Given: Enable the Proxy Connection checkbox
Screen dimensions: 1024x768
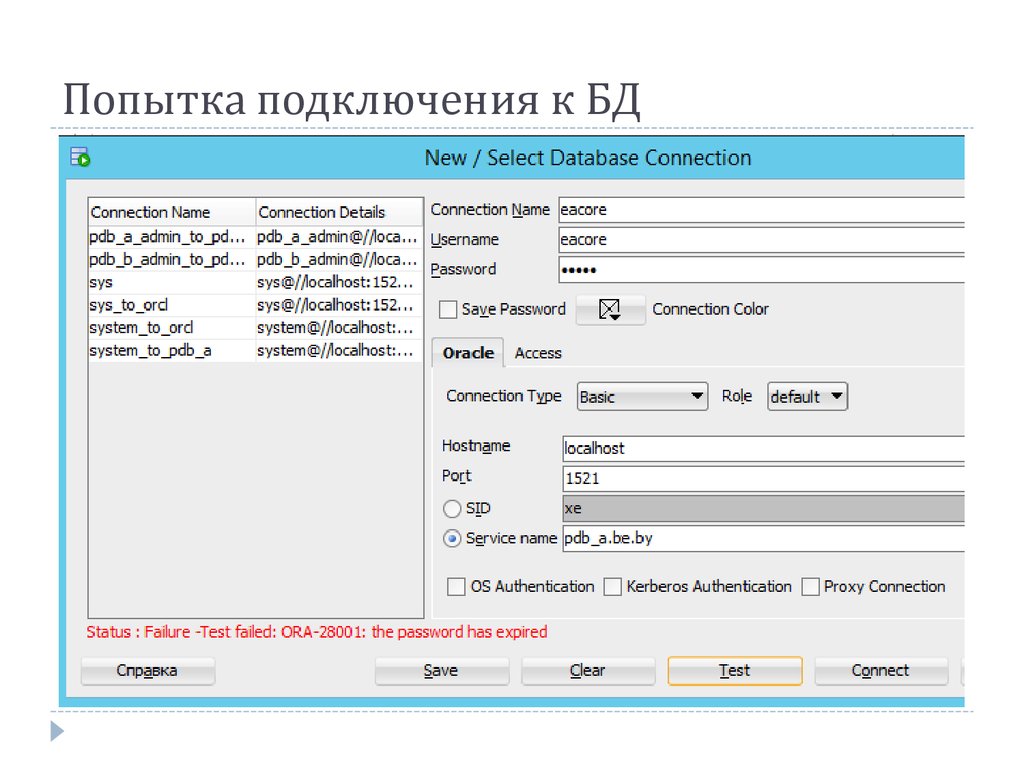Looking at the screenshot, I should coord(810,586).
